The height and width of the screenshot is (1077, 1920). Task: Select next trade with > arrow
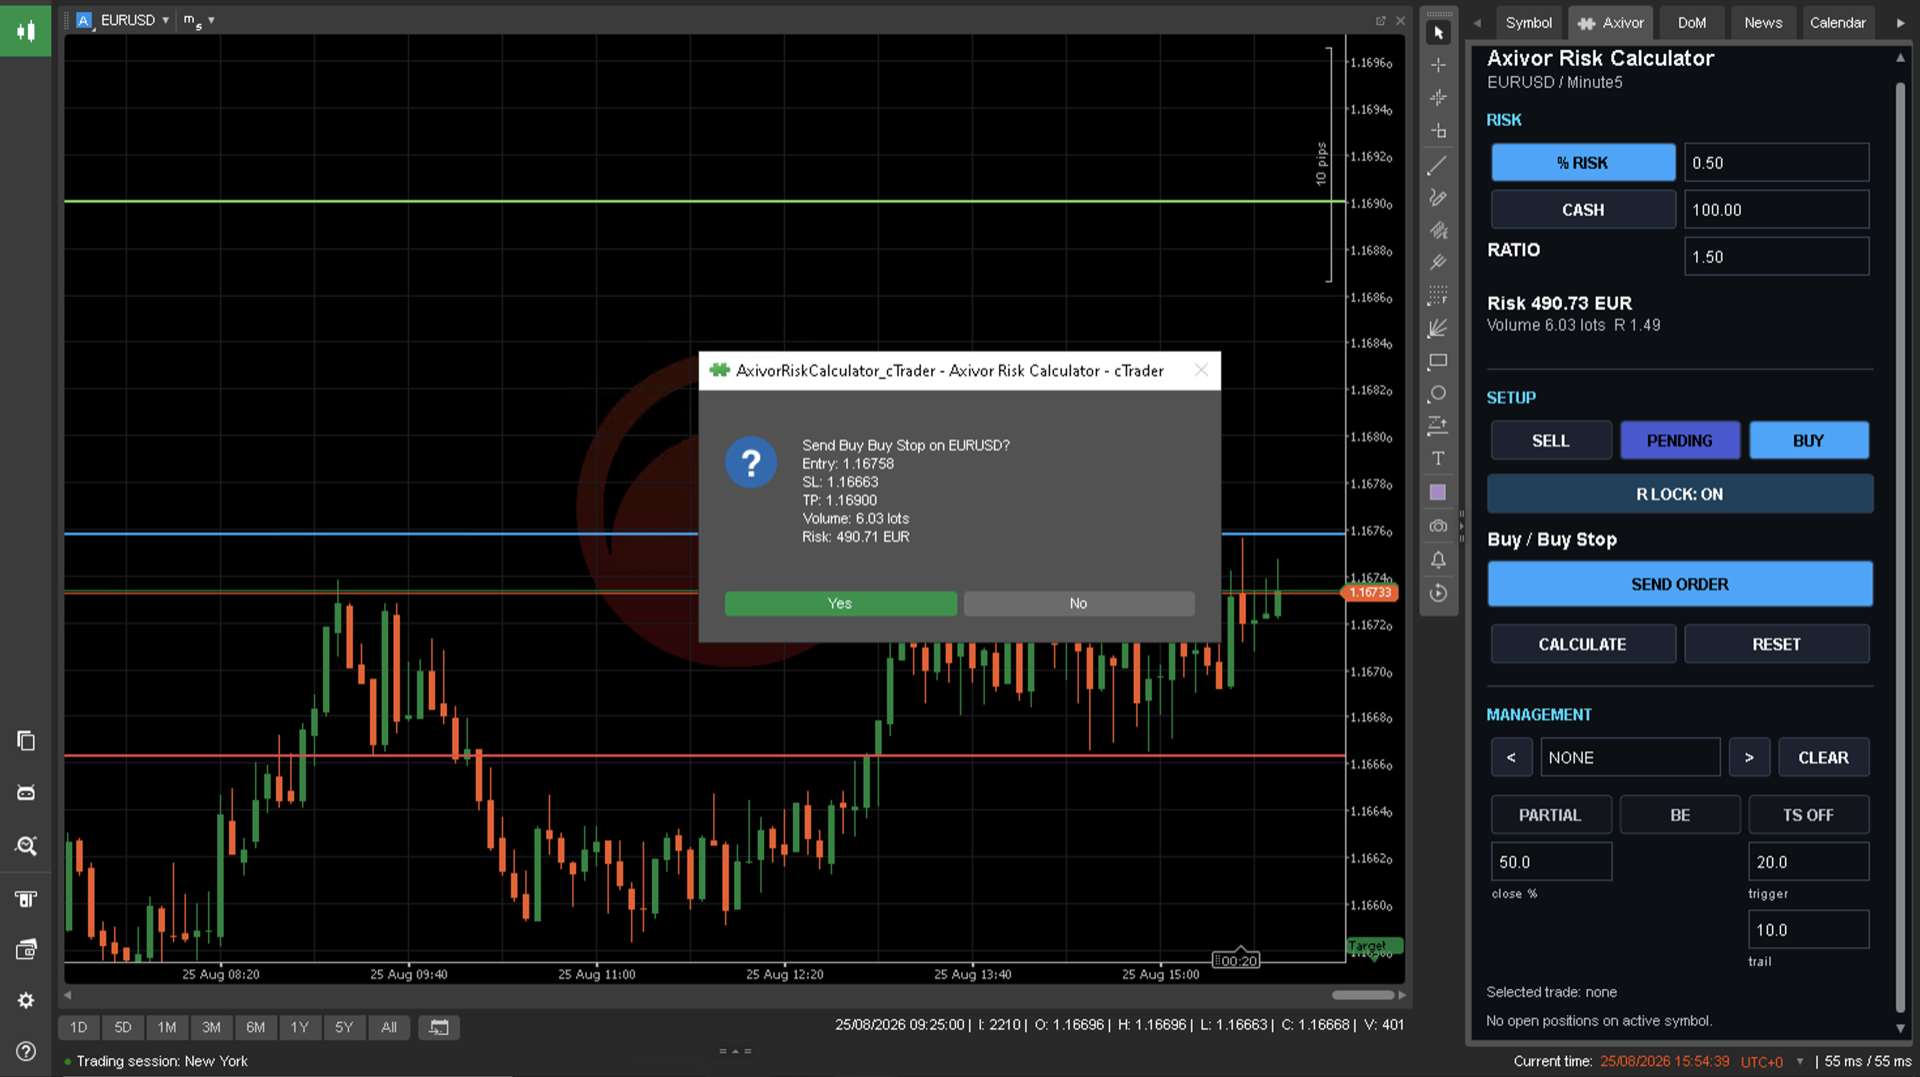coord(1749,758)
